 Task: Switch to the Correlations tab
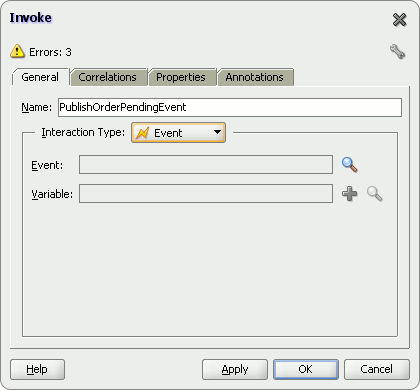coord(108,77)
